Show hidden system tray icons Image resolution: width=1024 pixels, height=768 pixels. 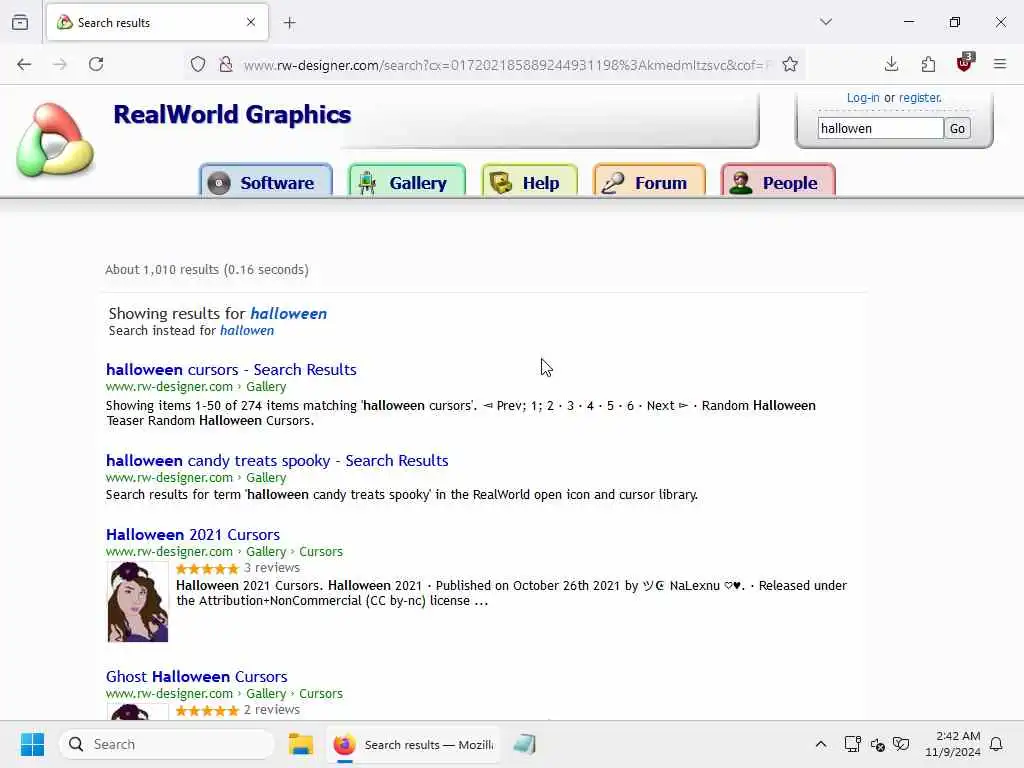tap(821, 744)
